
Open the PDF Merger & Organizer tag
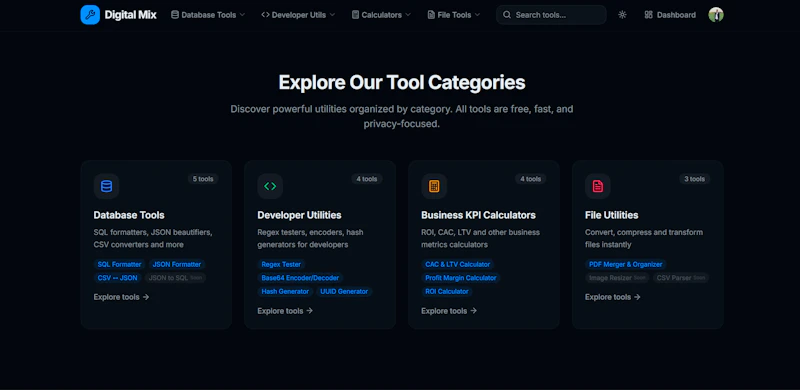626,264
